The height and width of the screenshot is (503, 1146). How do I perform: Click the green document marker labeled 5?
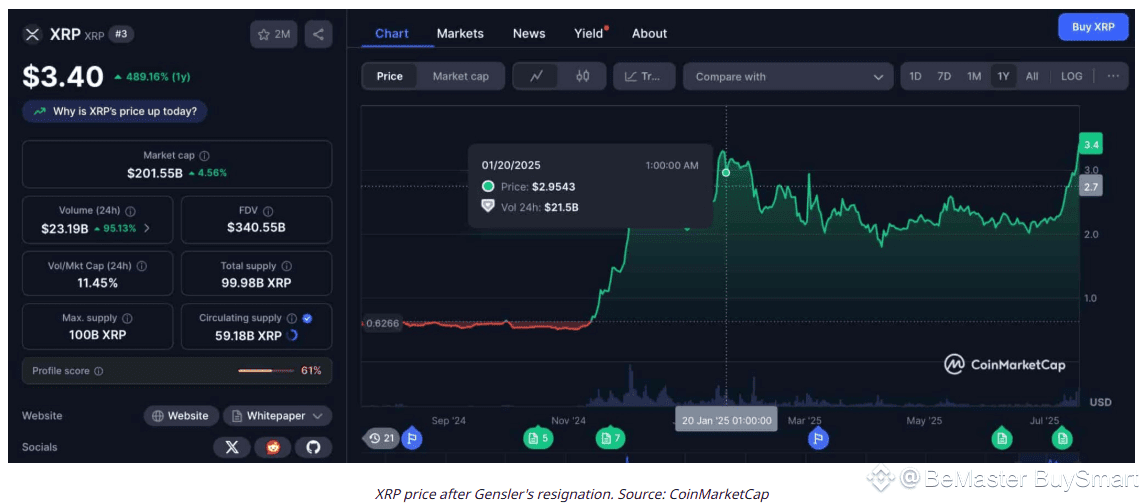[537, 438]
